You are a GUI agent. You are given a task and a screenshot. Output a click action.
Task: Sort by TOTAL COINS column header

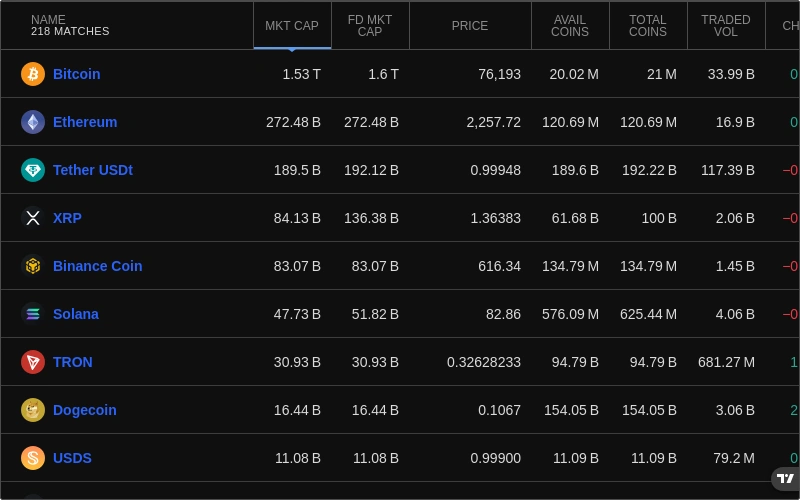pos(648,26)
